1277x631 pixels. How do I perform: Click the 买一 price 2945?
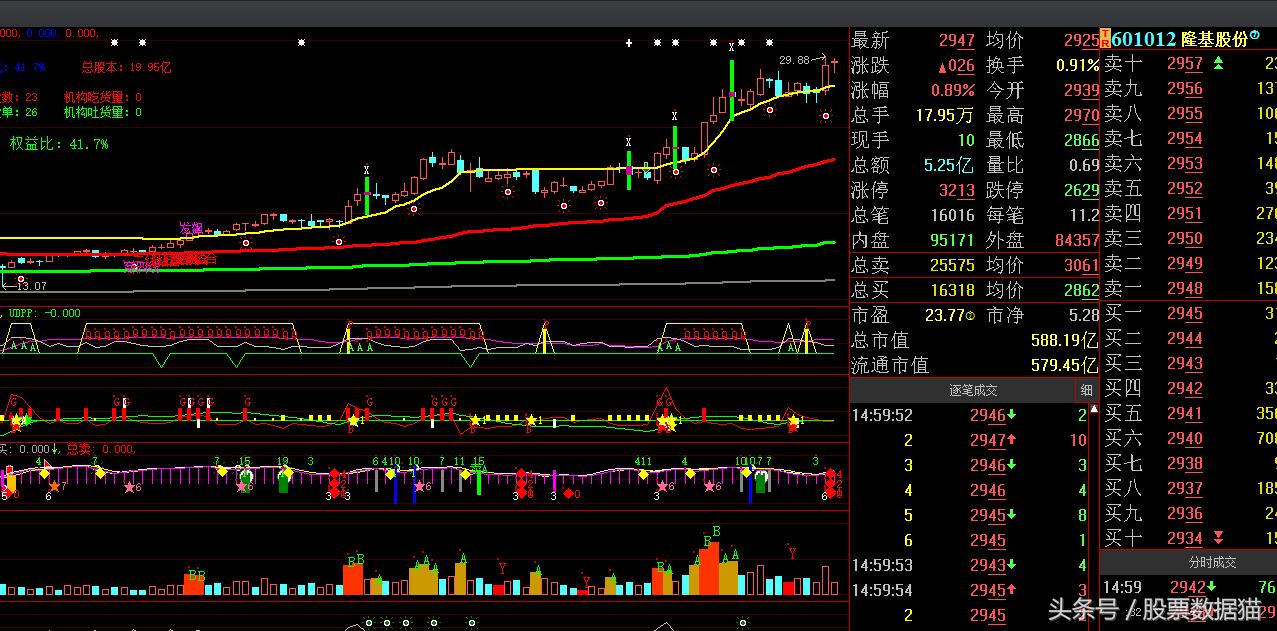click(1185, 314)
